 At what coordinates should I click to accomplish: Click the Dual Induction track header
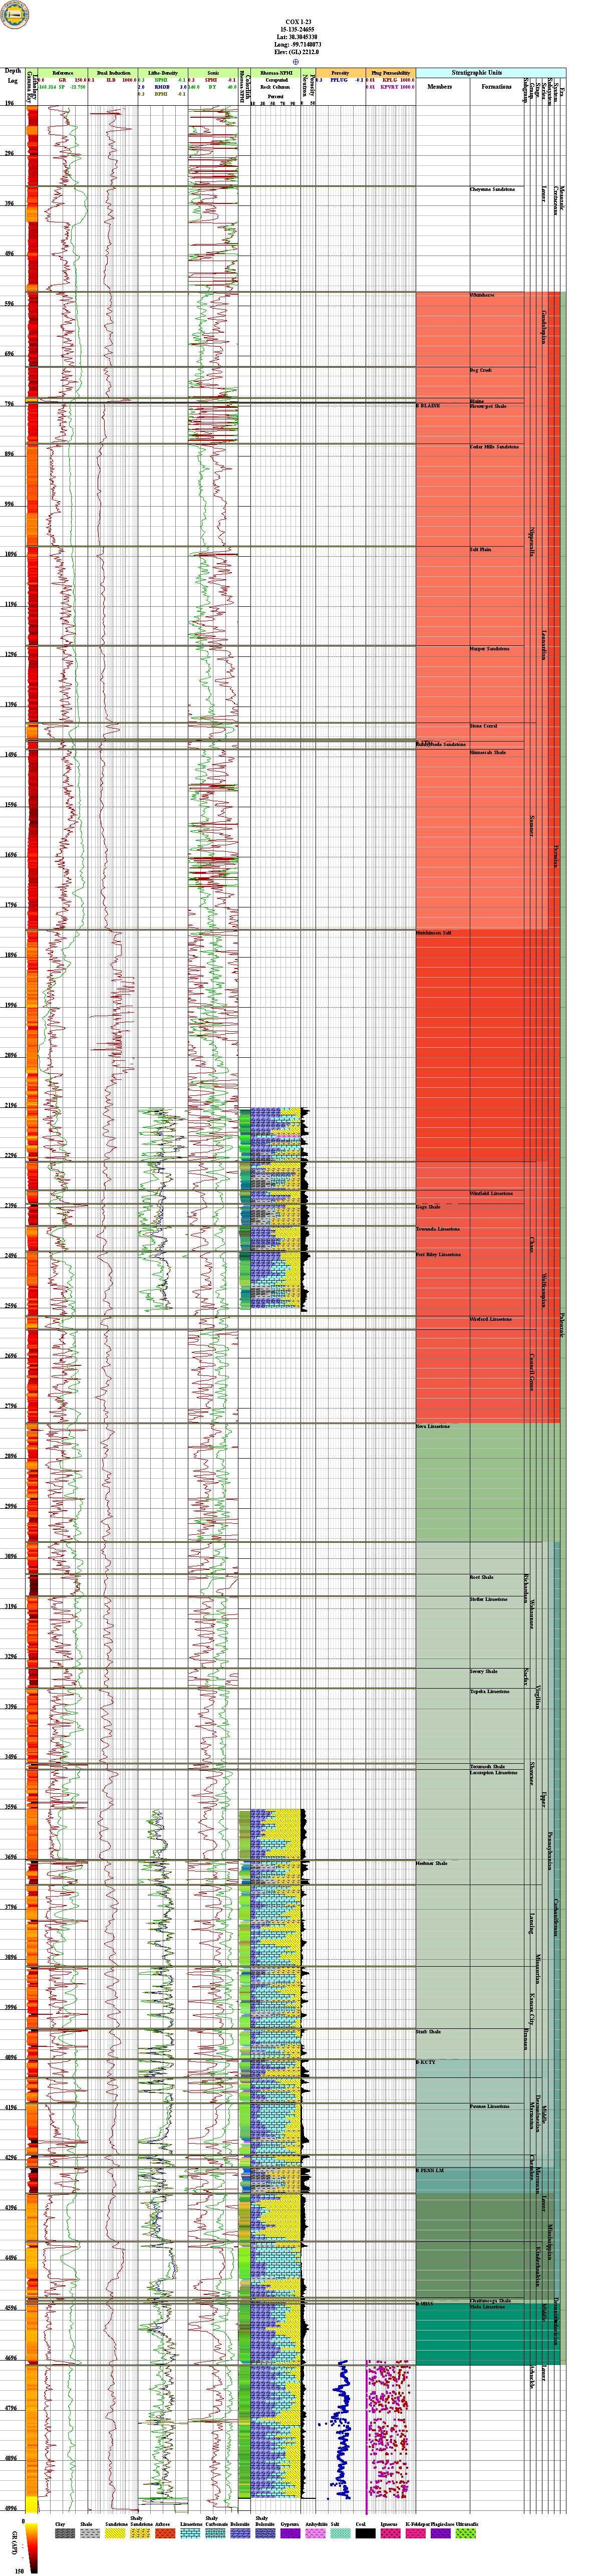point(113,73)
